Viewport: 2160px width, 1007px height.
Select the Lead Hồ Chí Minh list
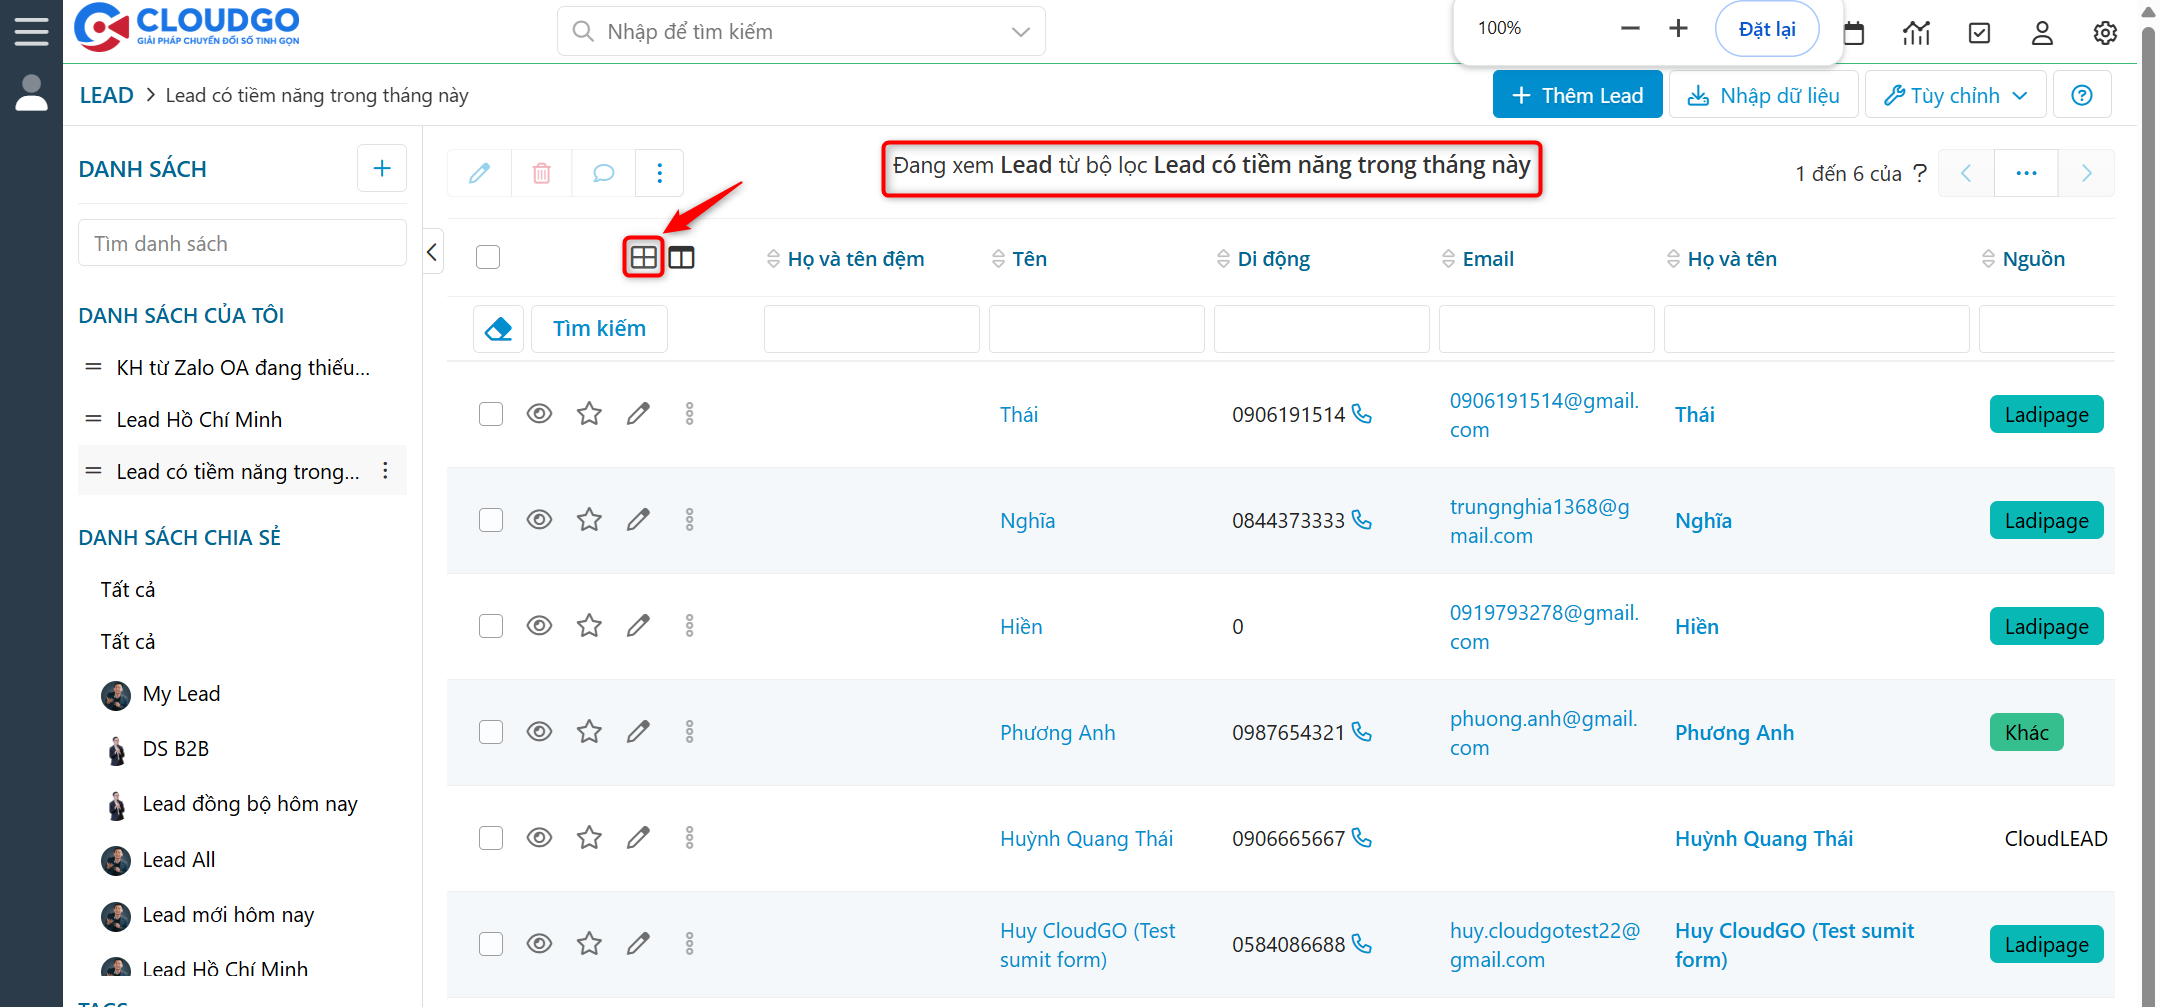pos(199,420)
